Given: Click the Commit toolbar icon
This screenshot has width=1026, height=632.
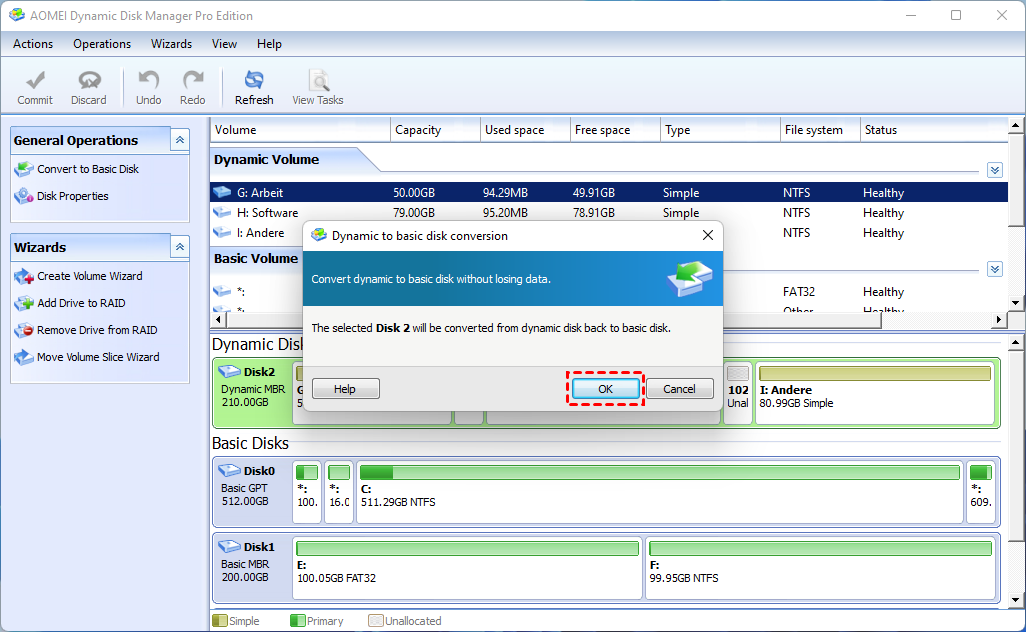Looking at the screenshot, I should pyautogui.click(x=35, y=80).
